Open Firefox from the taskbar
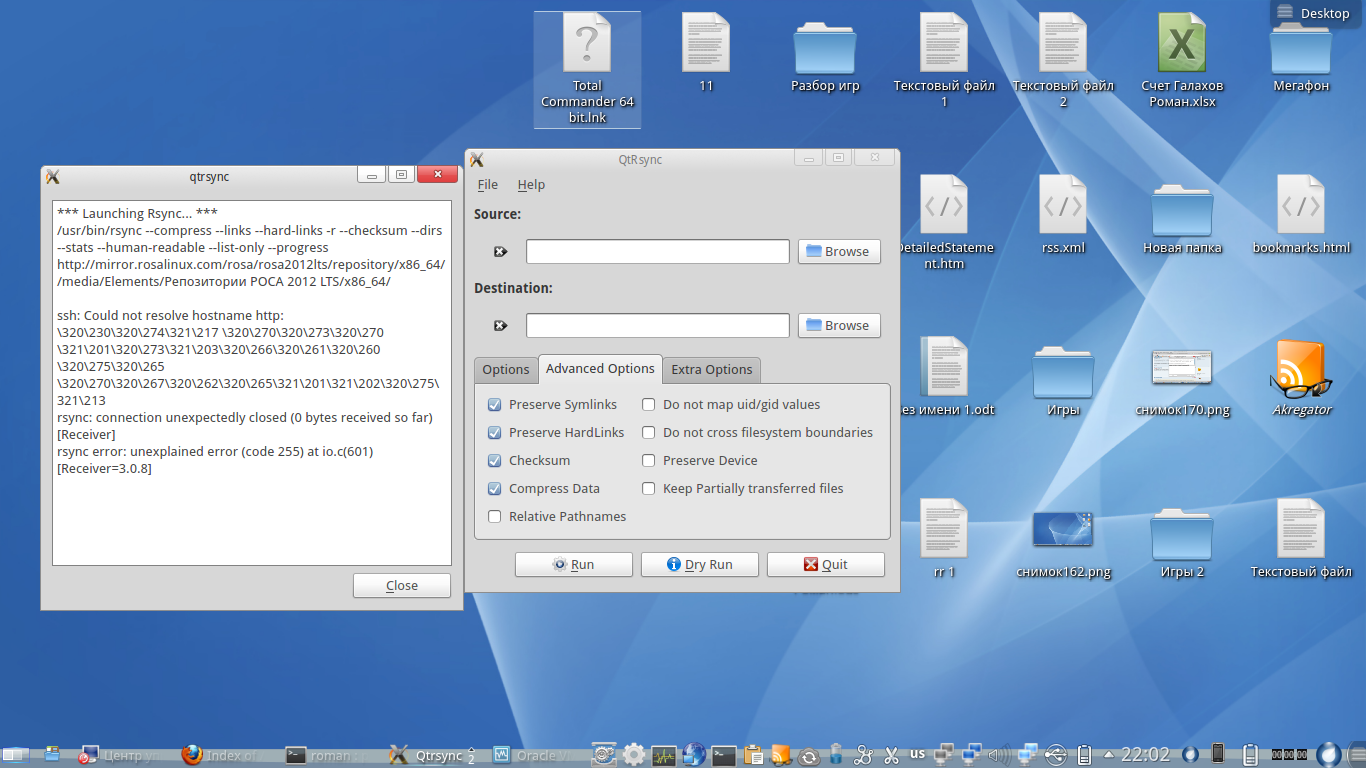This screenshot has height=768, width=1366. coord(192,755)
